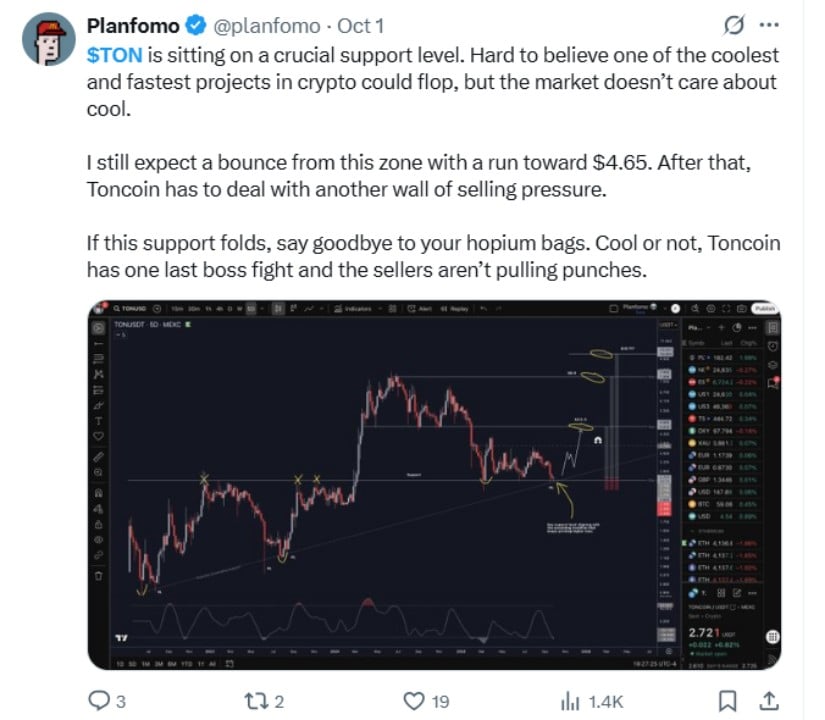Click the Publish button on the chart

(x=766, y=309)
